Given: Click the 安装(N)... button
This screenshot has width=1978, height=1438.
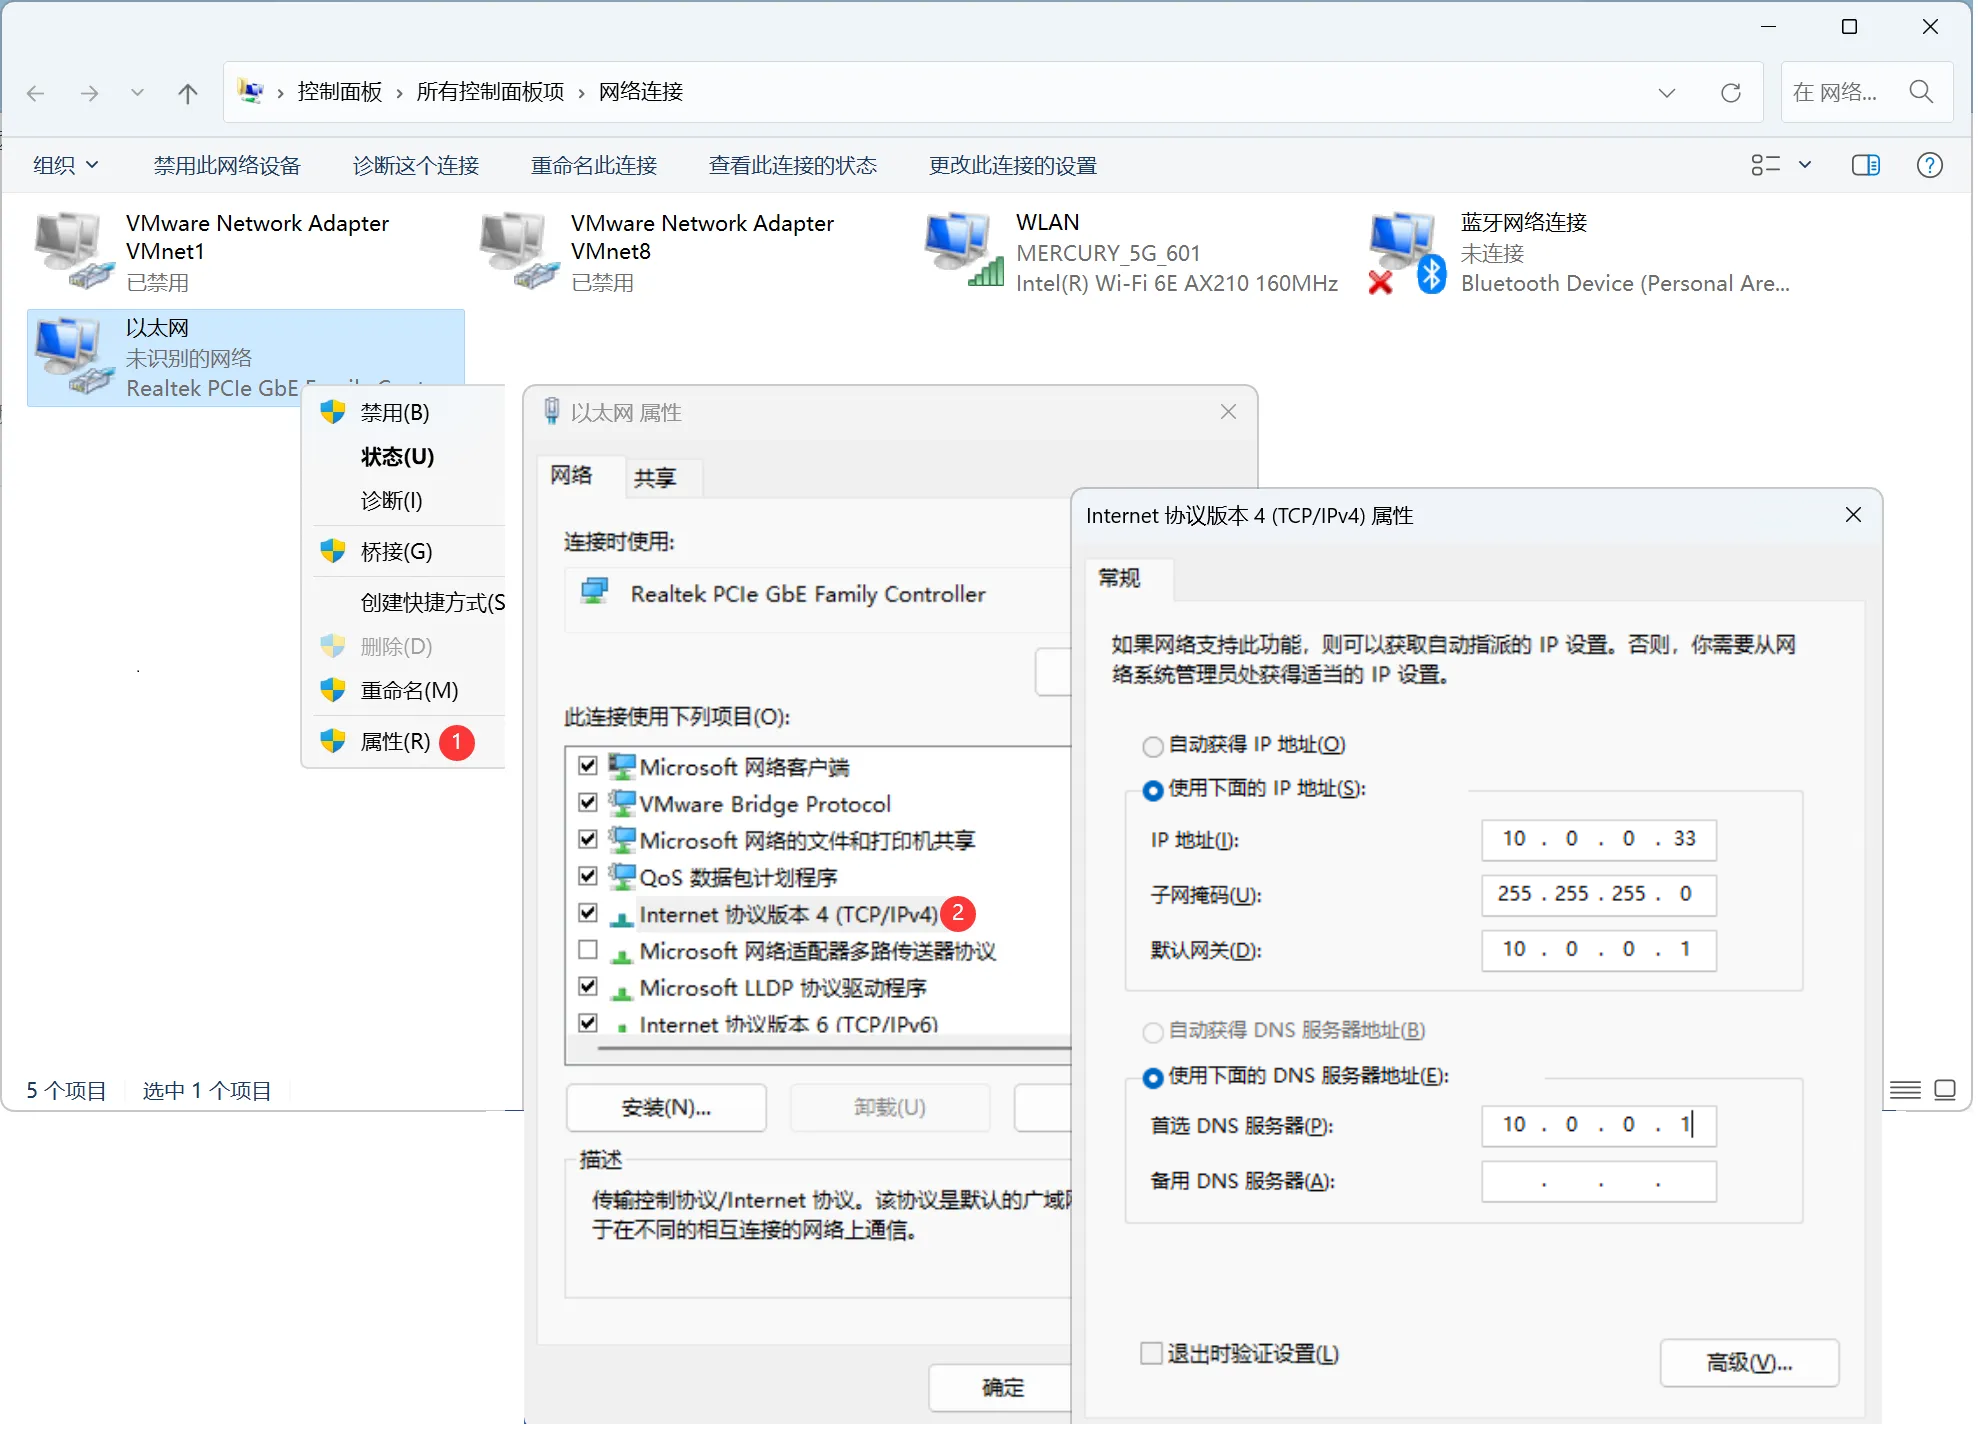Looking at the screenshot, I should tap(666, 1108).
